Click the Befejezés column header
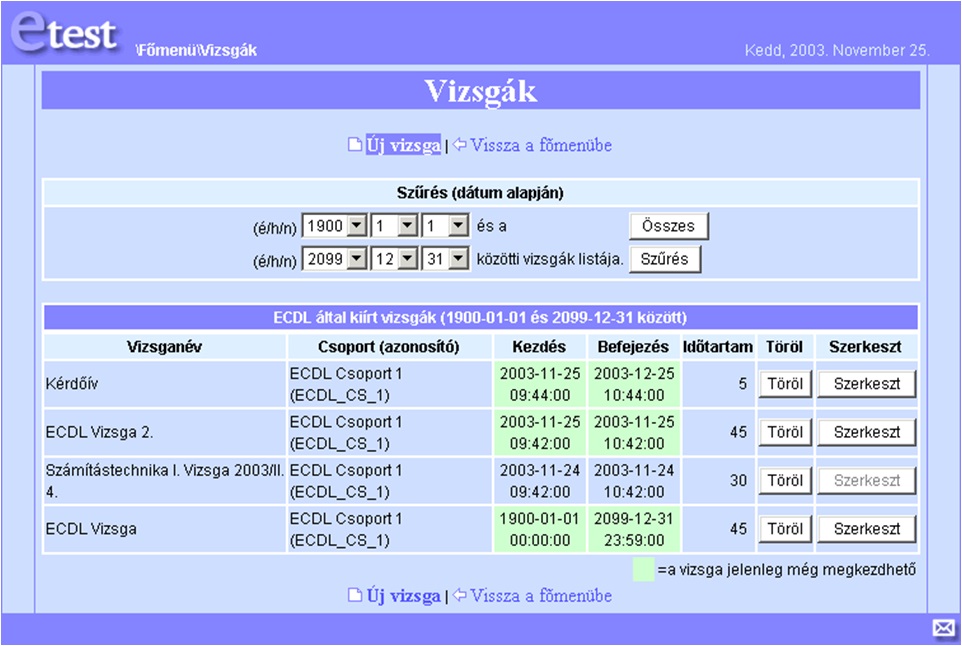 [x=633, y=347]
